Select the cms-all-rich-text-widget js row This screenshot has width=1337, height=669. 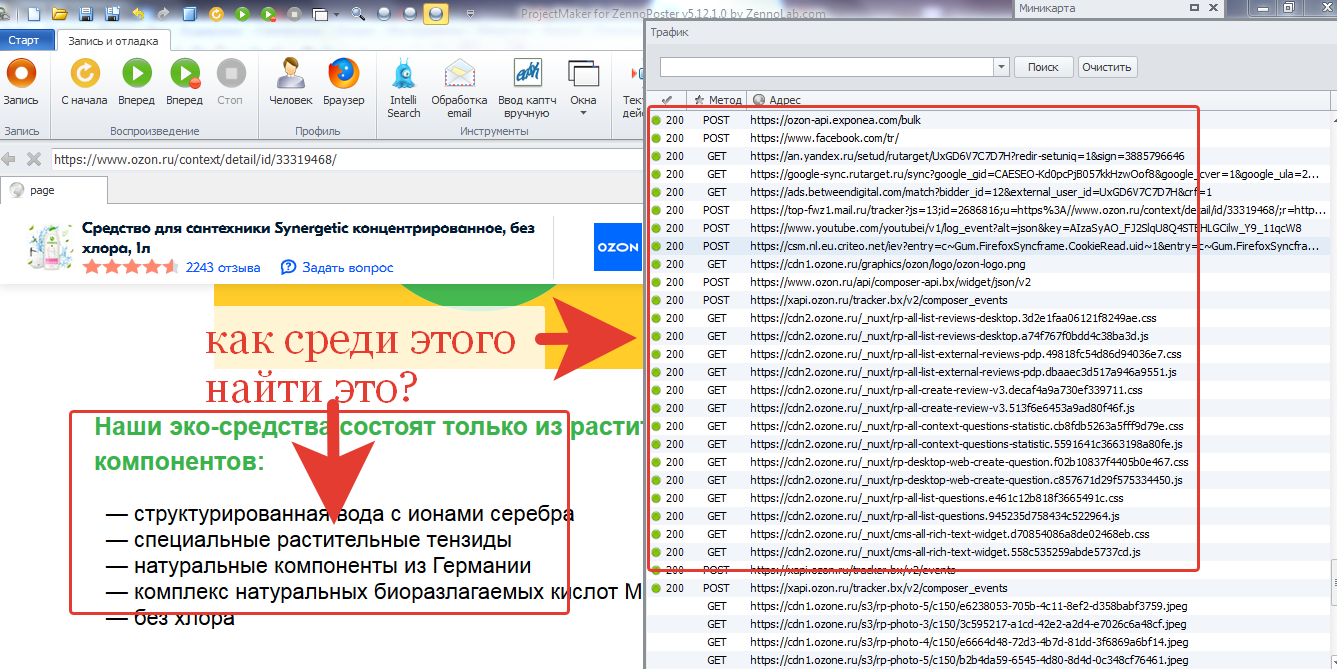tap(990, 552)
